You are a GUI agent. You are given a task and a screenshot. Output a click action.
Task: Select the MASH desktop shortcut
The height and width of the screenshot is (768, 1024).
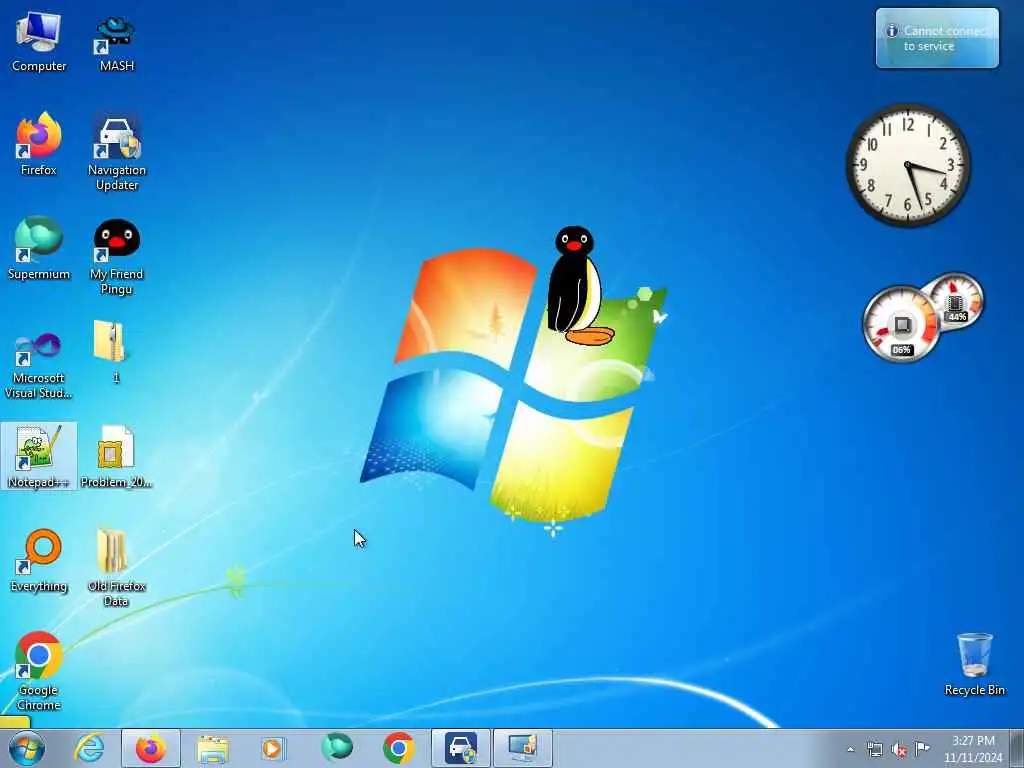pos(116,43)
